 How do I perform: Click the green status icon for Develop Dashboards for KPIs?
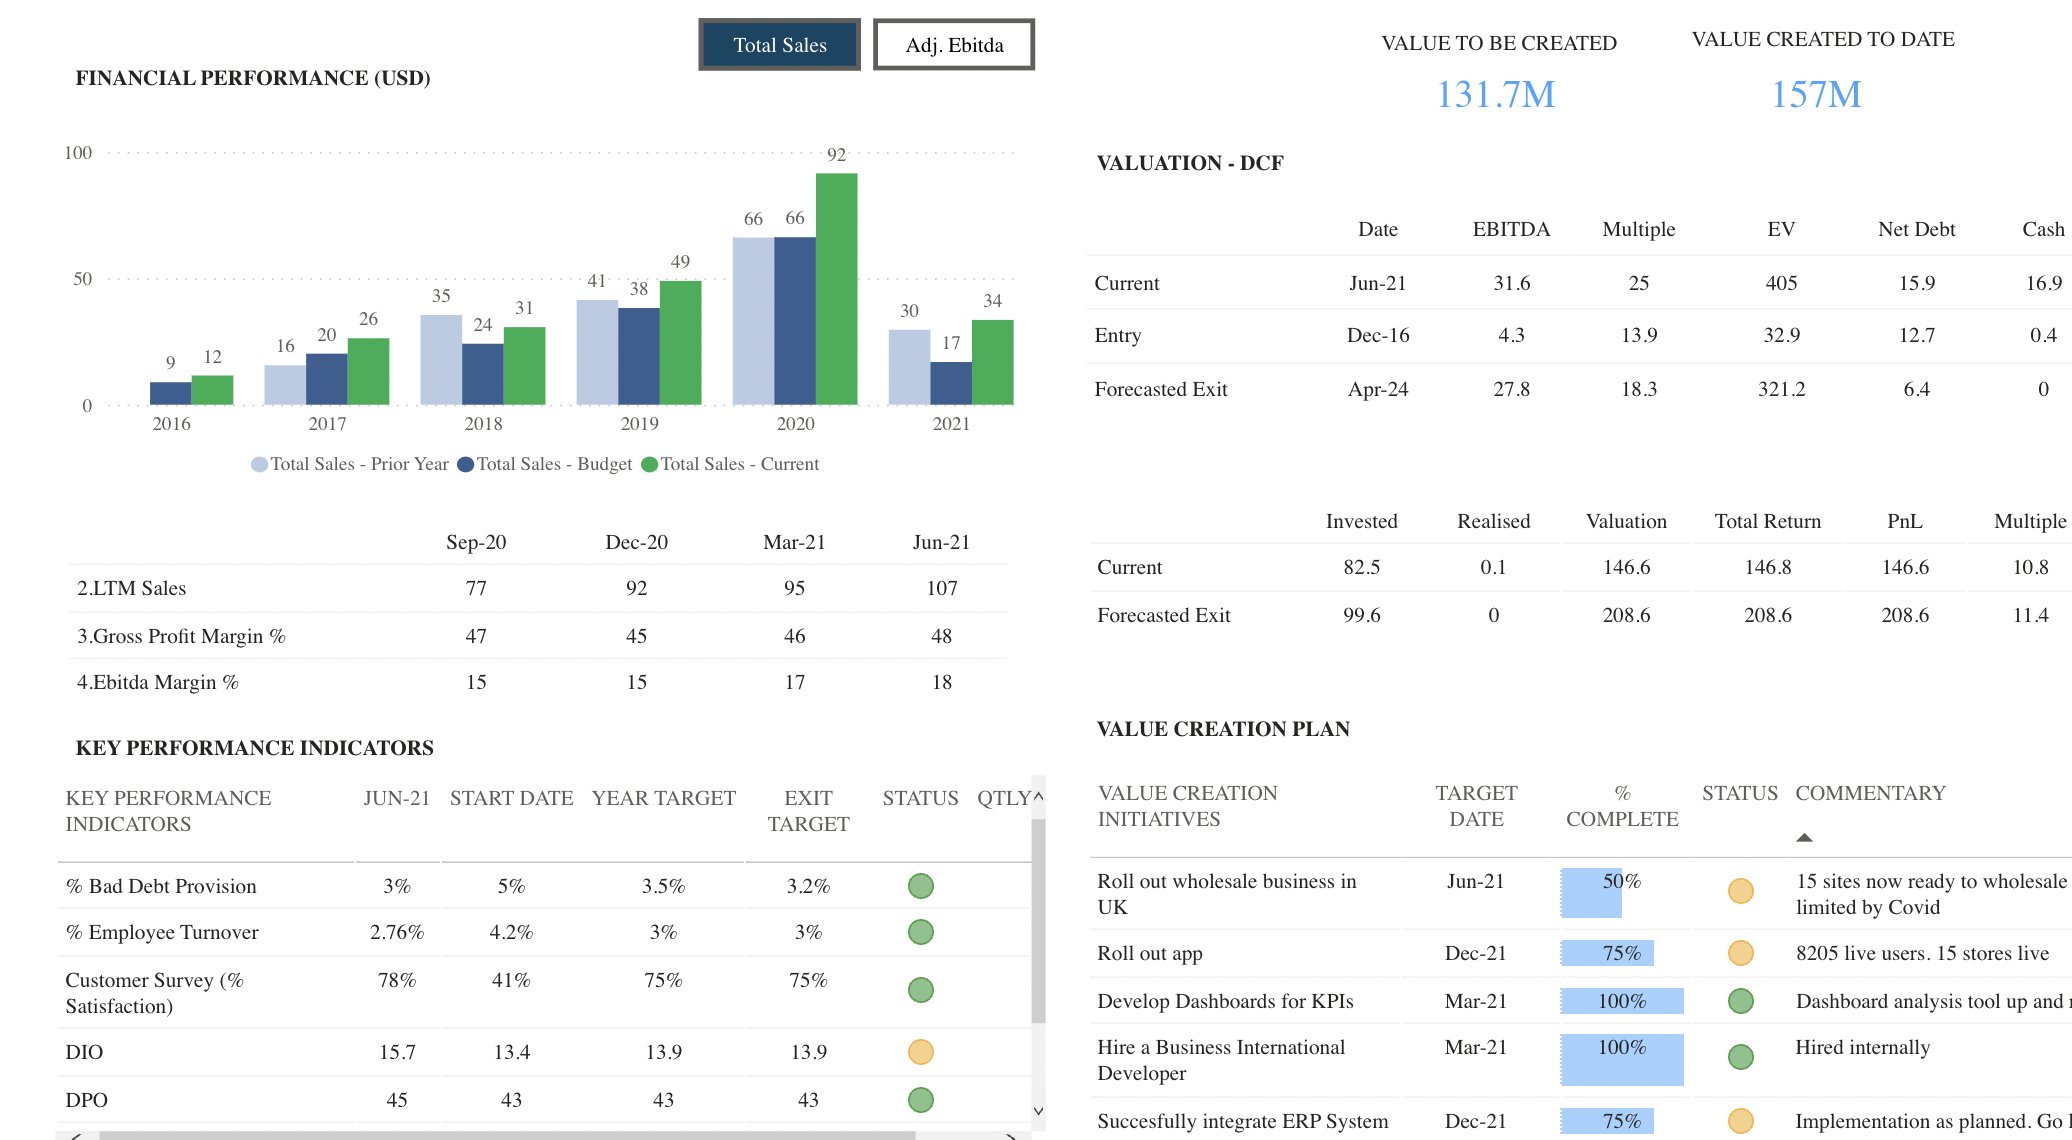point(1739,1000)
